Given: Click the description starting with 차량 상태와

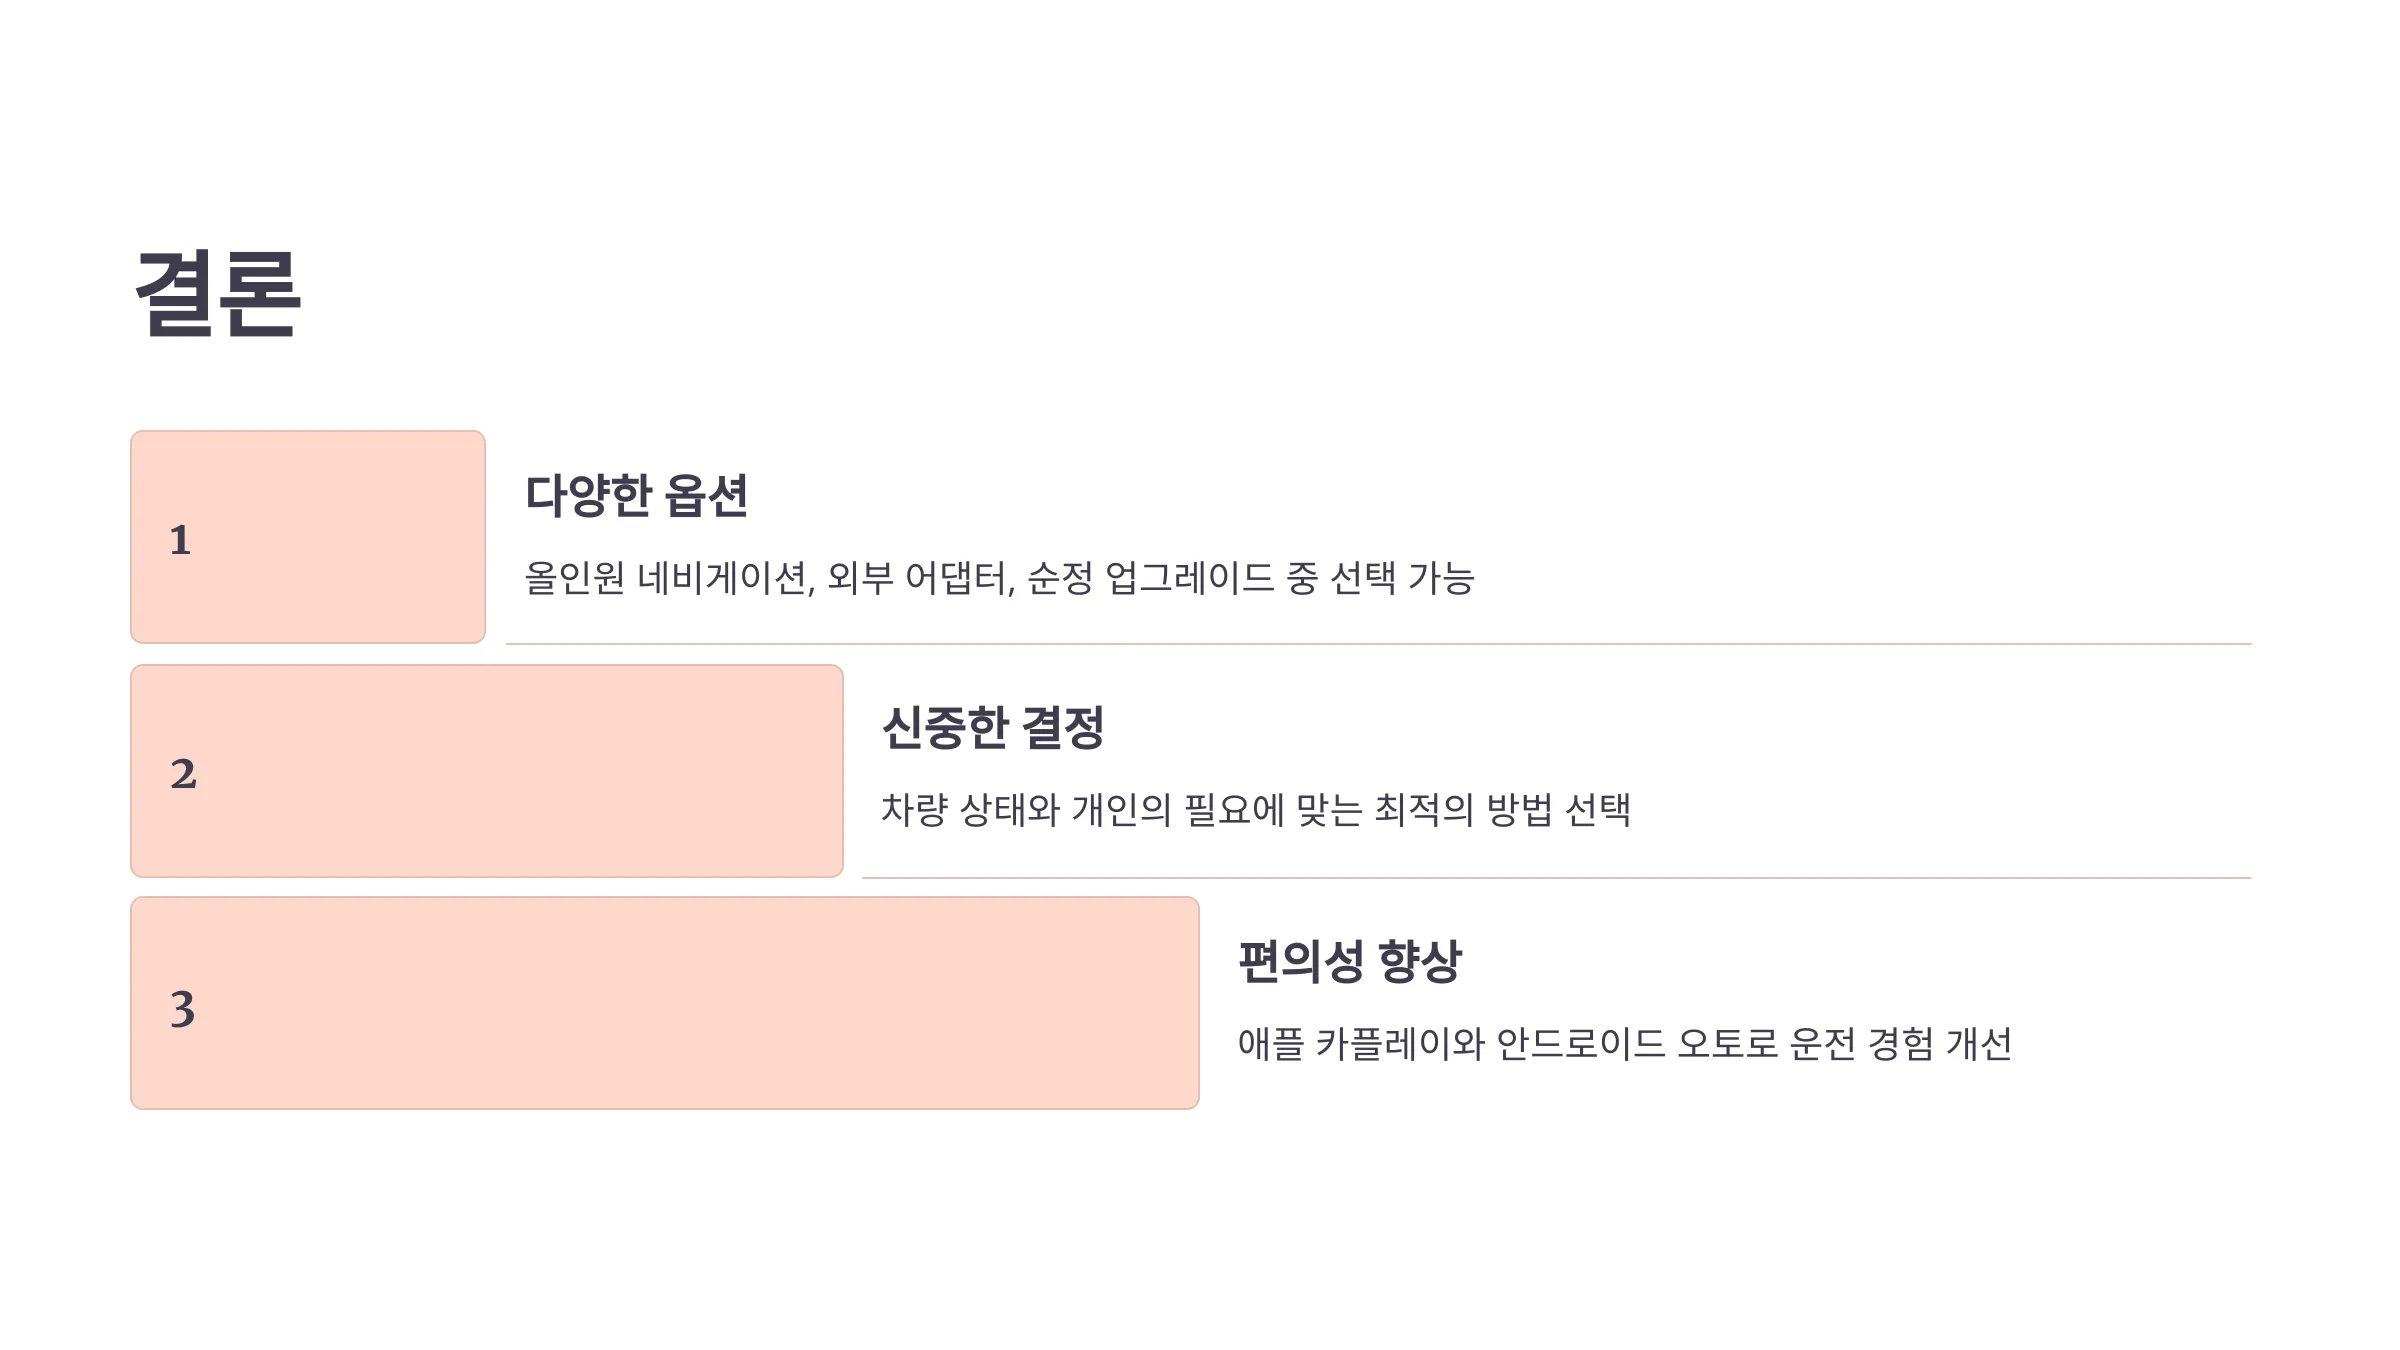Looking at the screenshot, I should (1256, 810).
